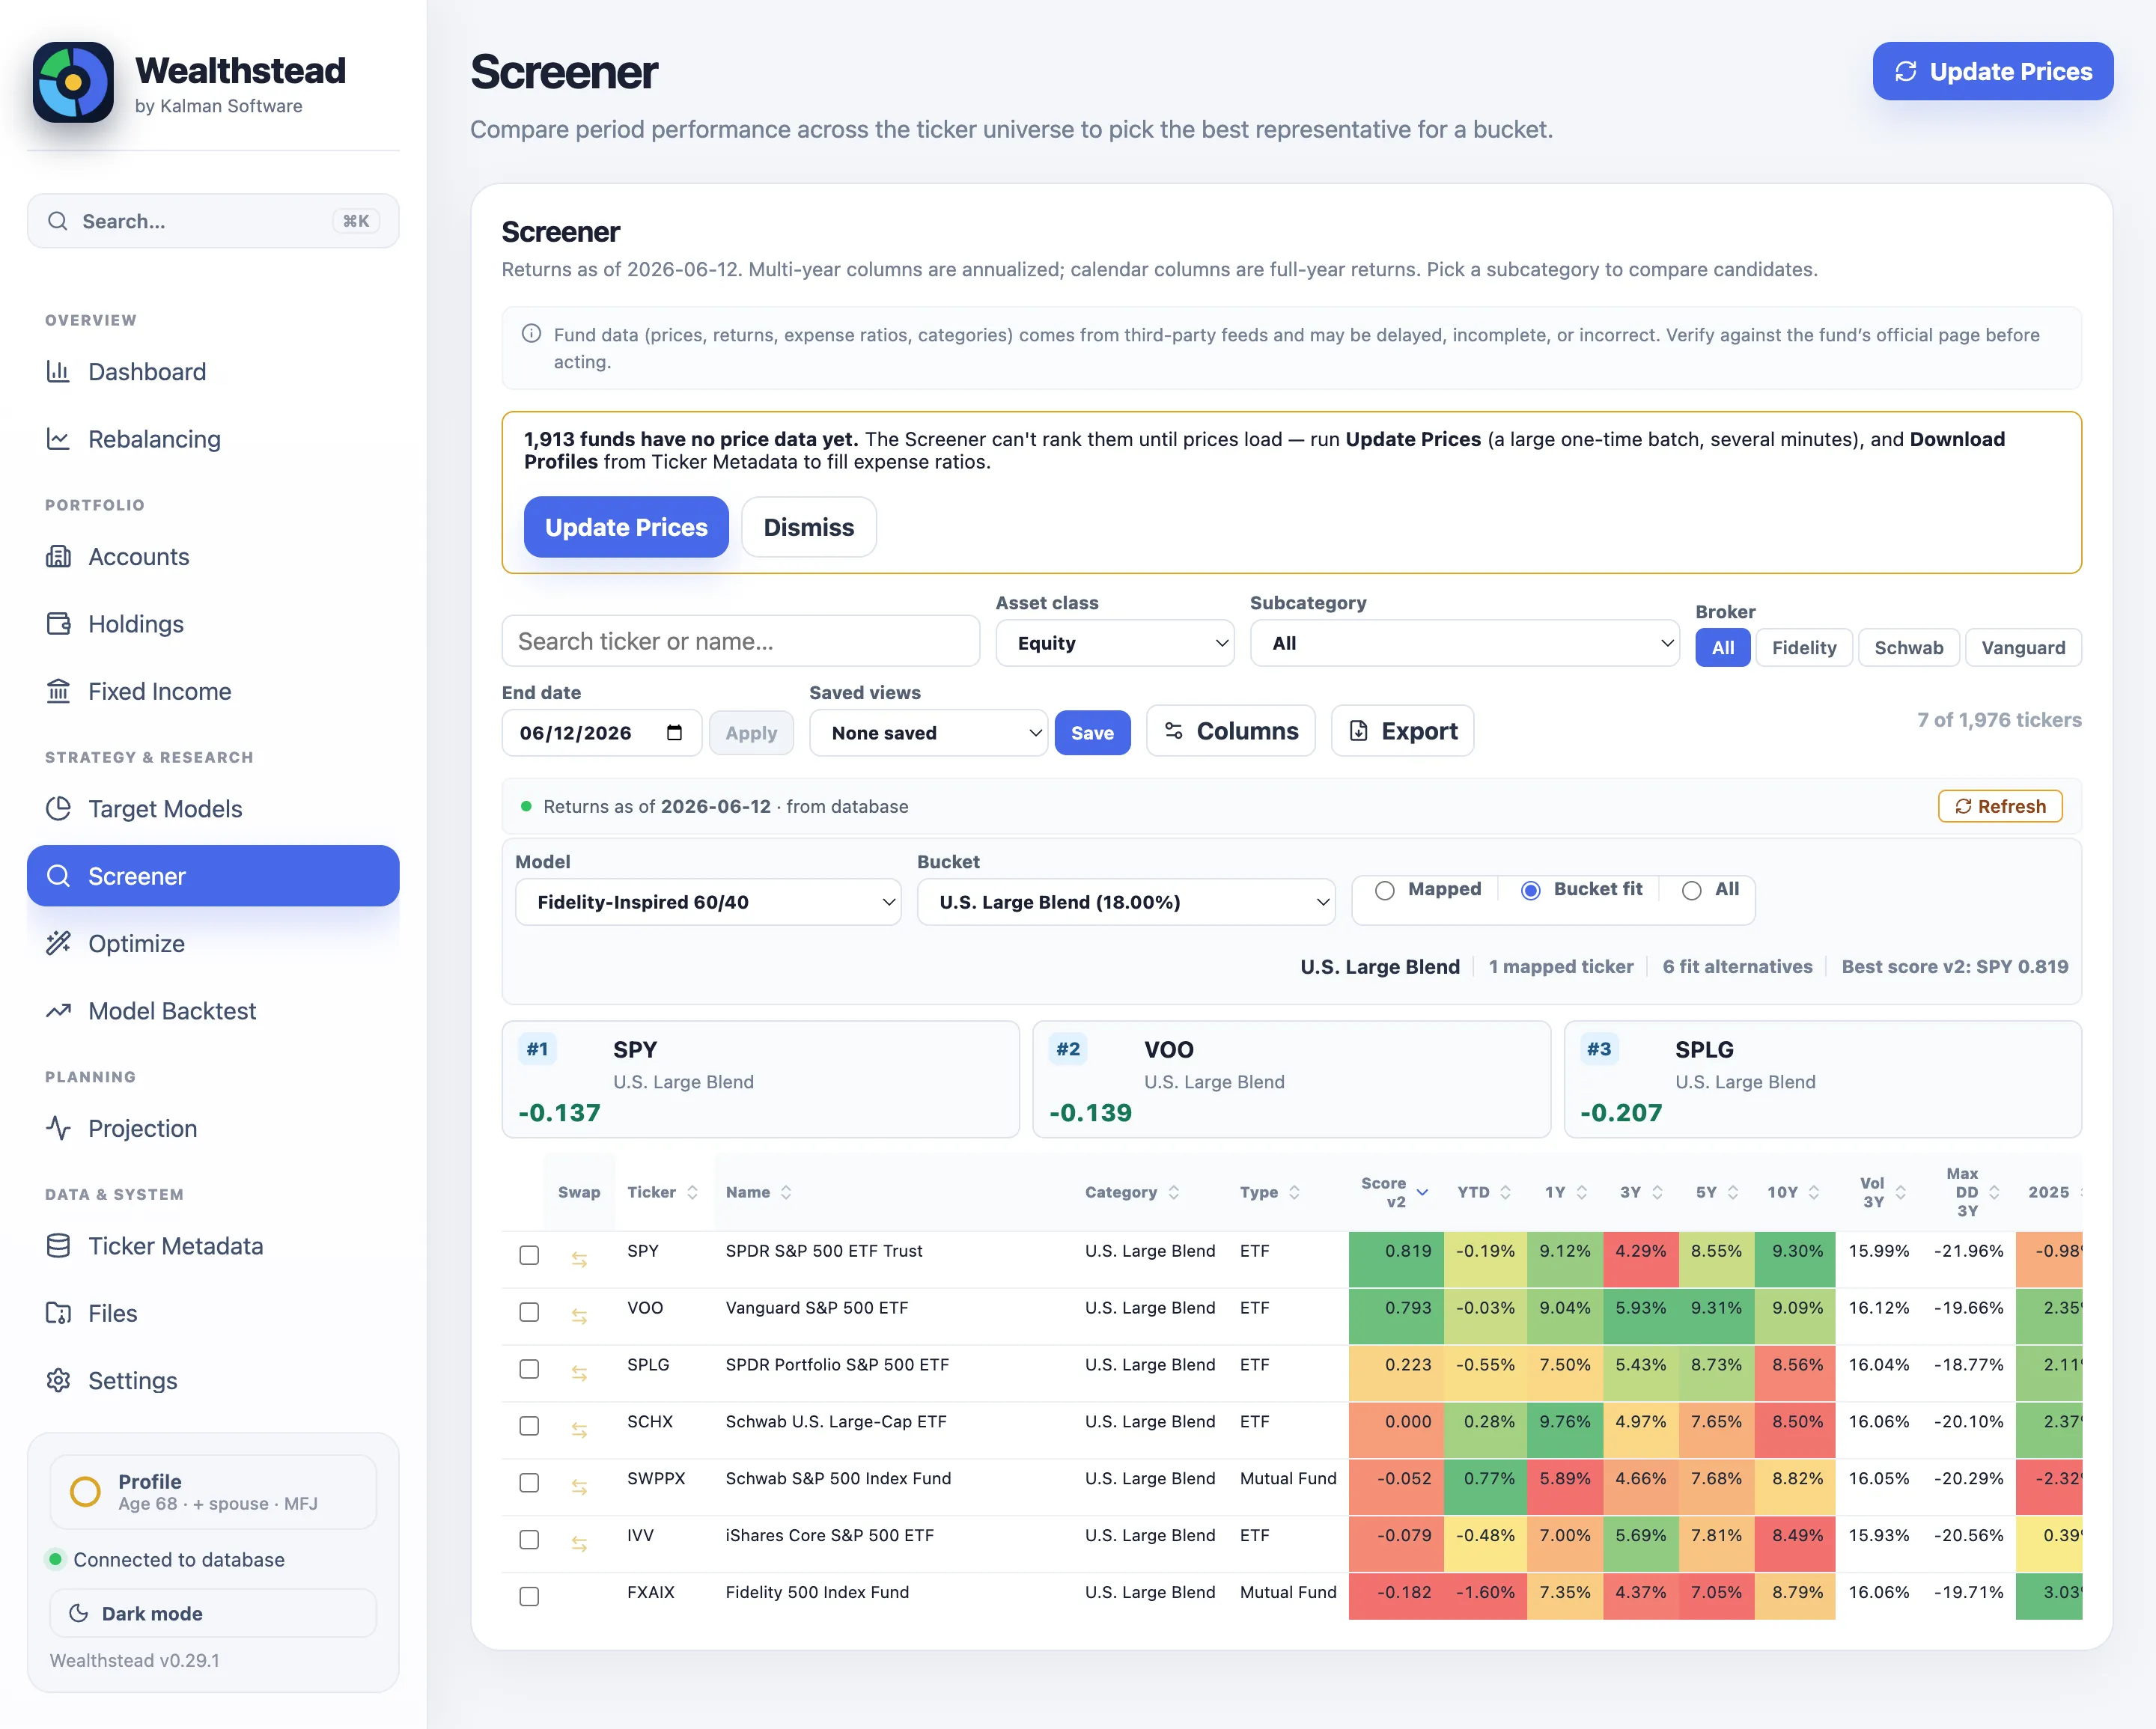Click the swap icon in the SPY row

coord(579,1259)
